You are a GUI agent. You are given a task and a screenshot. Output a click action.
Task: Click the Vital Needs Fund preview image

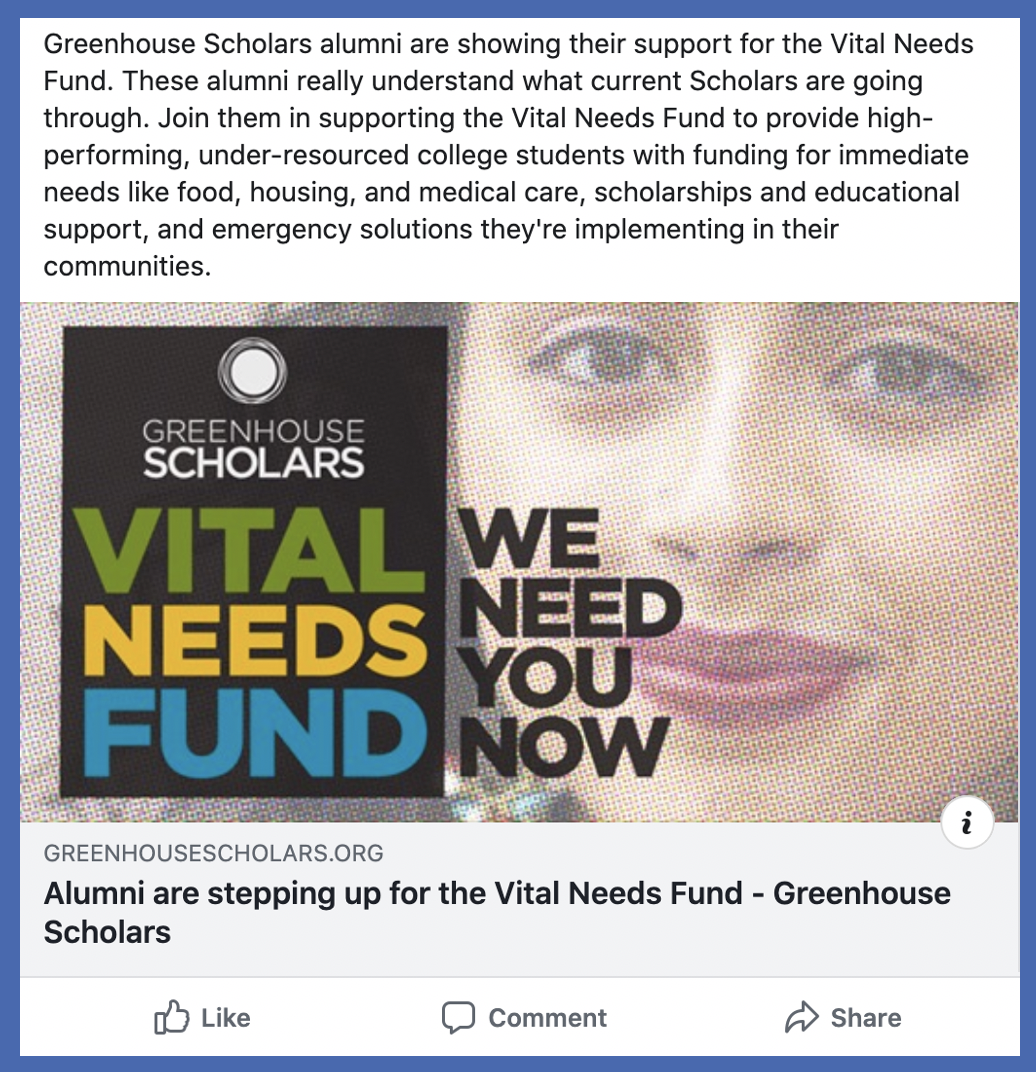[x=519, y=562]
